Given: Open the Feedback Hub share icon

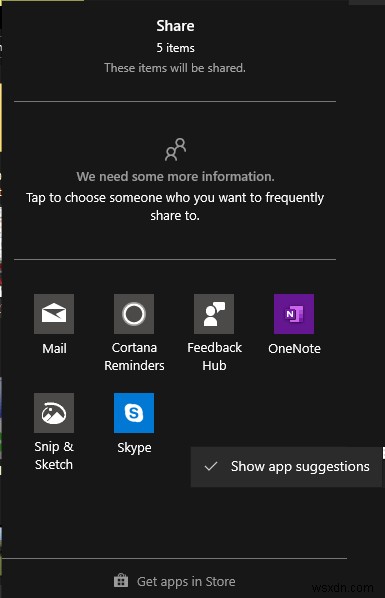Looking at the screenshot, I should pos(214,314).
